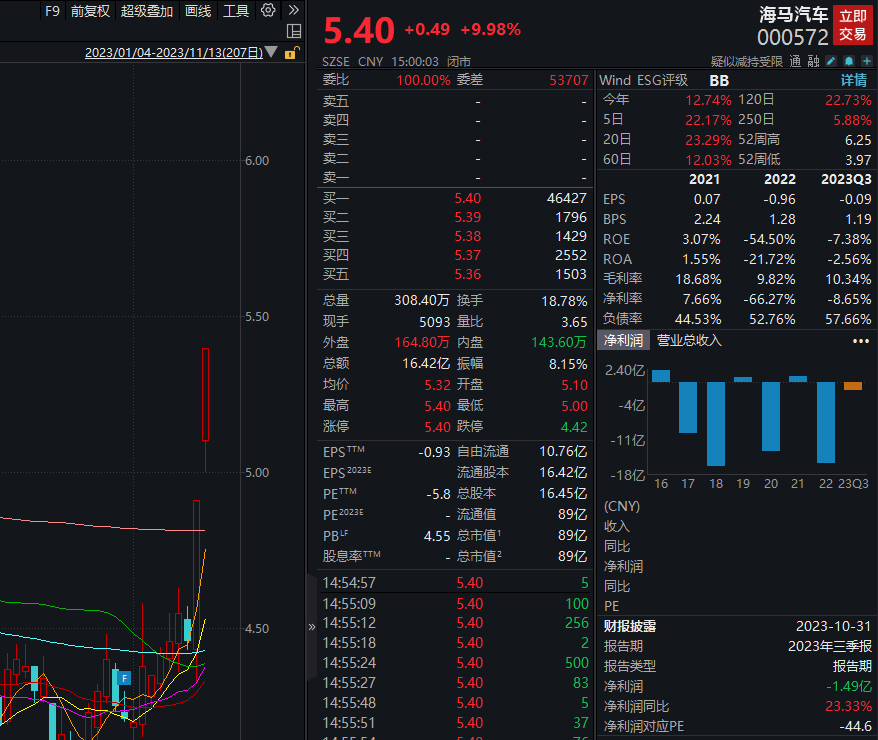Viewport: 878px width, 740px height.
Task: Click the 买五 bid price 5.36
Action: [468, 274]
